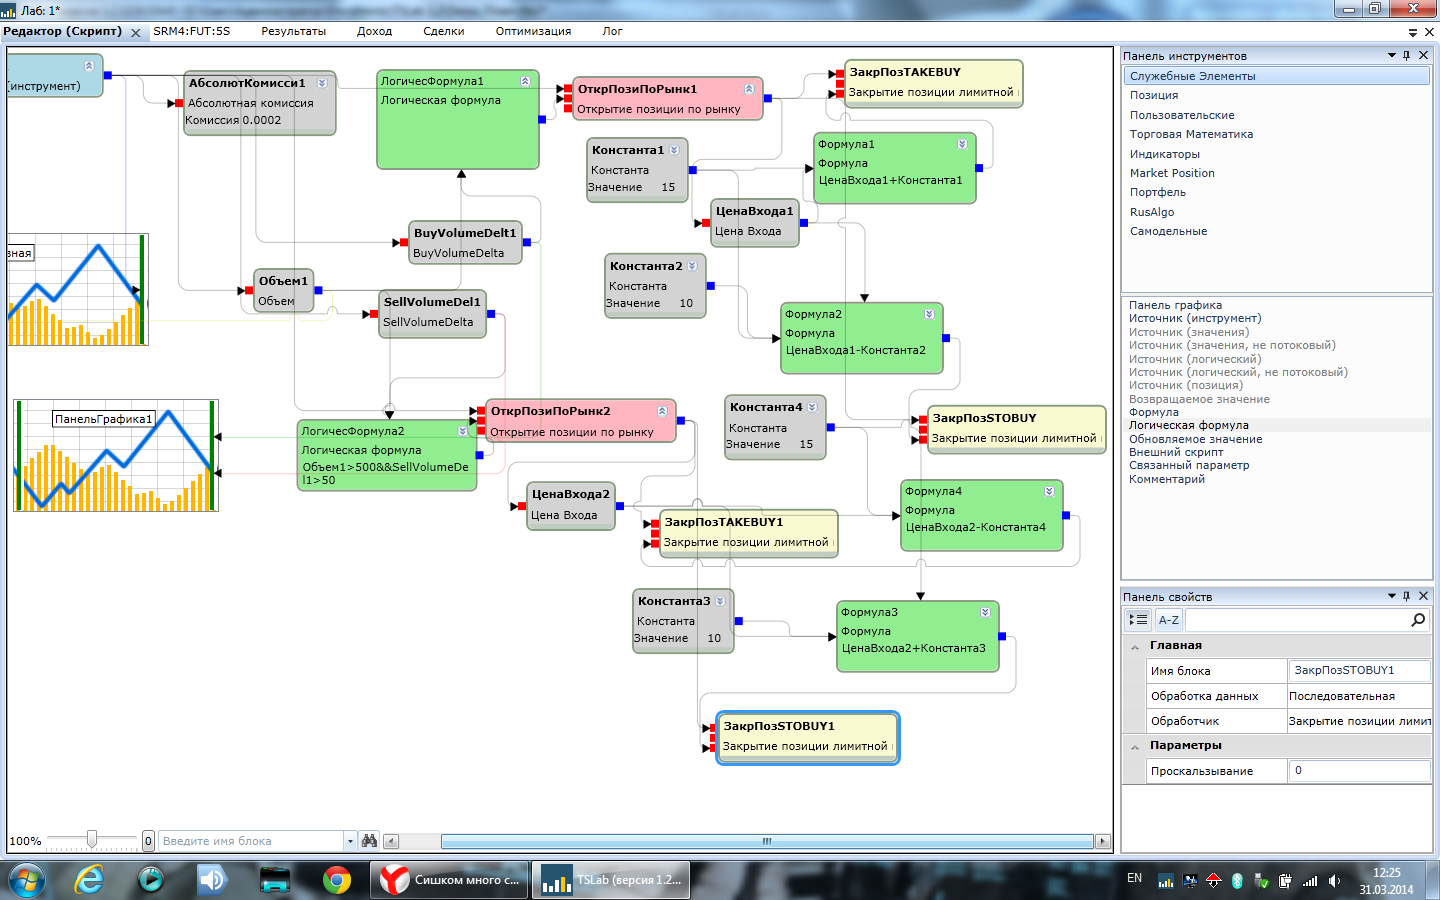Open Internet Explorer from the taskbar

pyautogui.click(x=90, y=880)
